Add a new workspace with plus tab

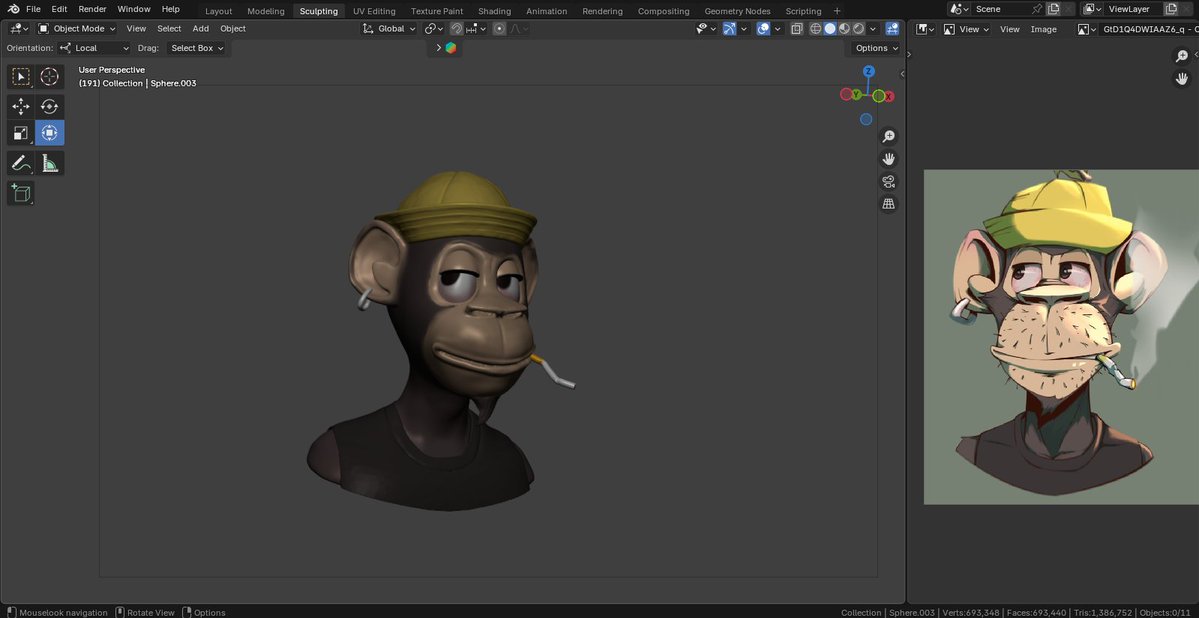tap(837, 11)
